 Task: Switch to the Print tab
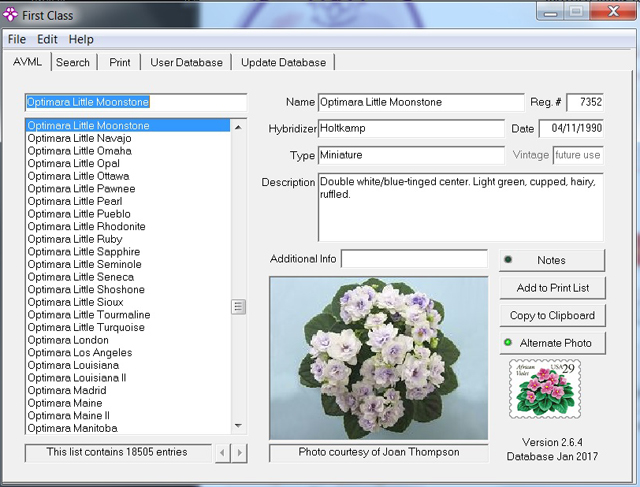120,62
